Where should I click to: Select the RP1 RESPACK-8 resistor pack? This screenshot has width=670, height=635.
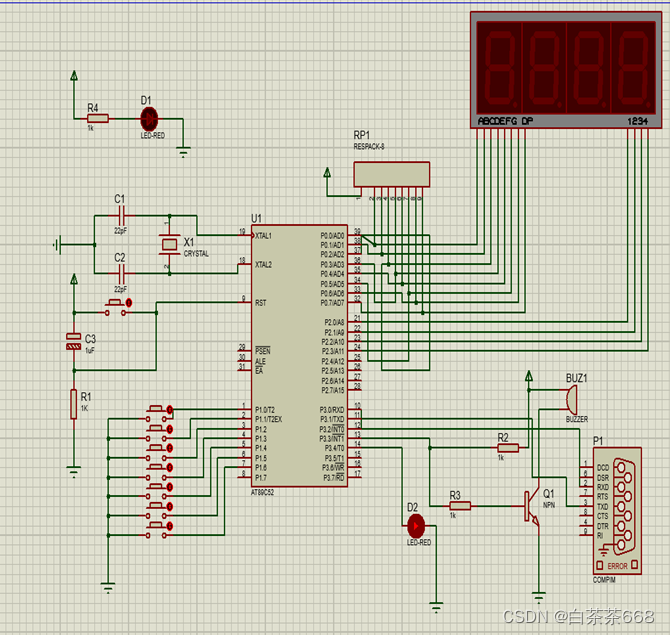pos(390,174)
